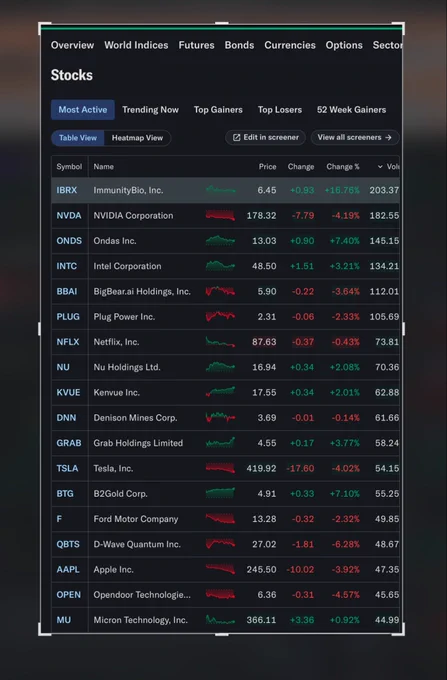Click the Intel Corporation name
447x680 pixels.
pos(127,266)
